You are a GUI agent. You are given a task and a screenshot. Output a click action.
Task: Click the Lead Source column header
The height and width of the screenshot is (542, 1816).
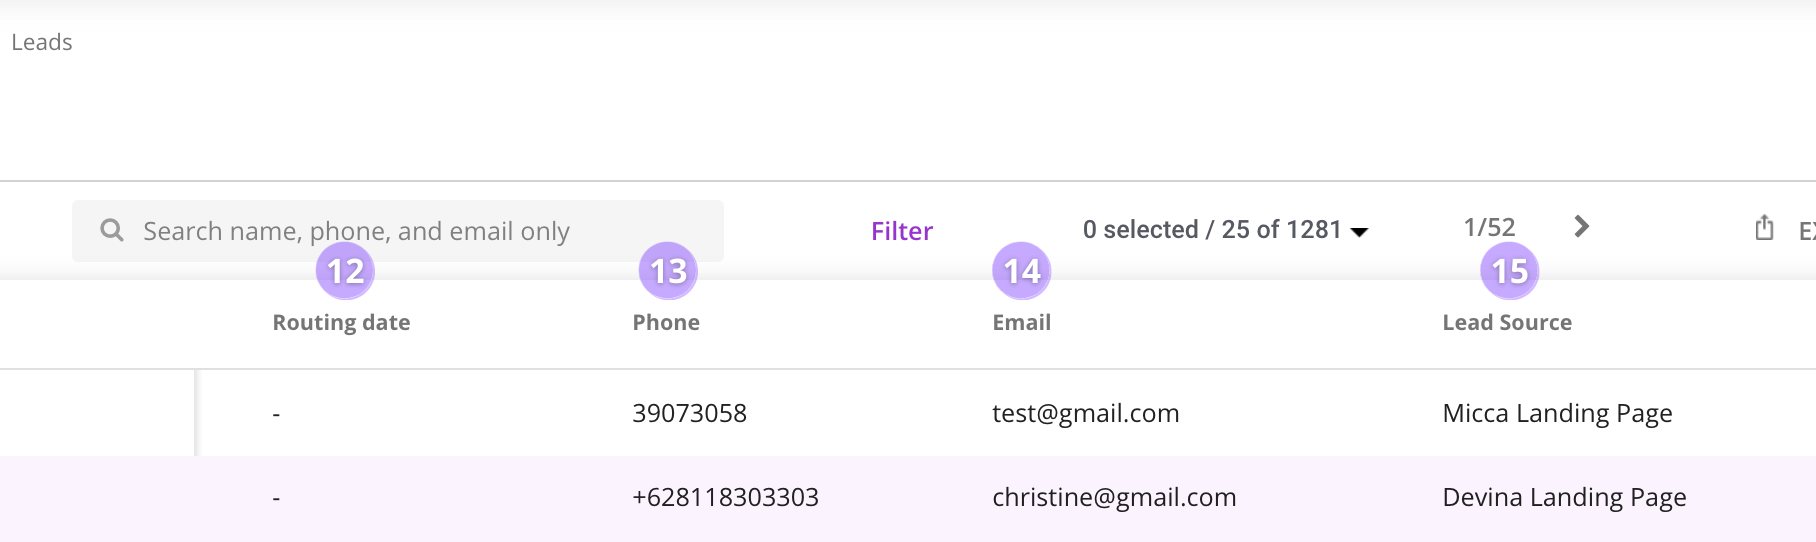click(1506, 322)
